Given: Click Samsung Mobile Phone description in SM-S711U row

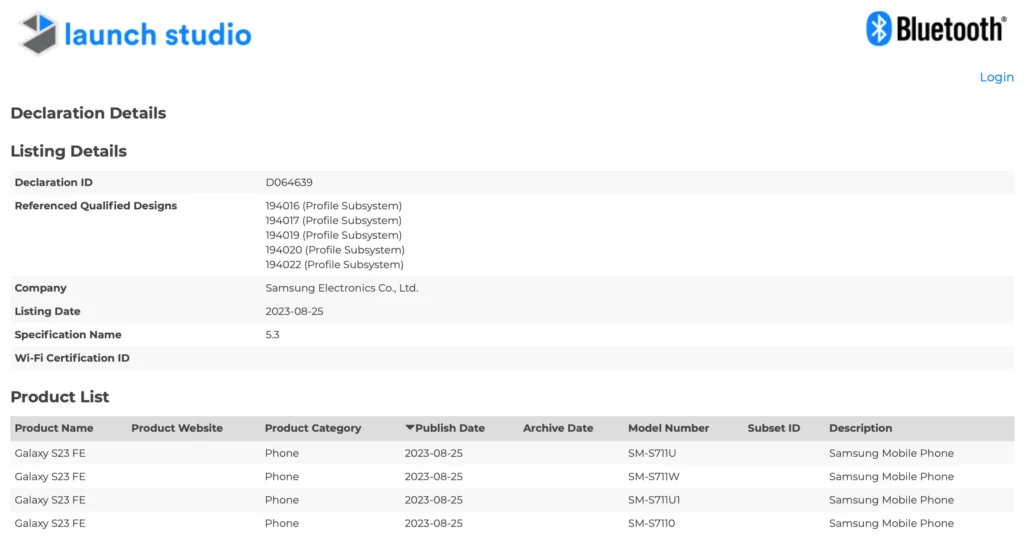Looking at the screenshot, I should click(891, 453).
